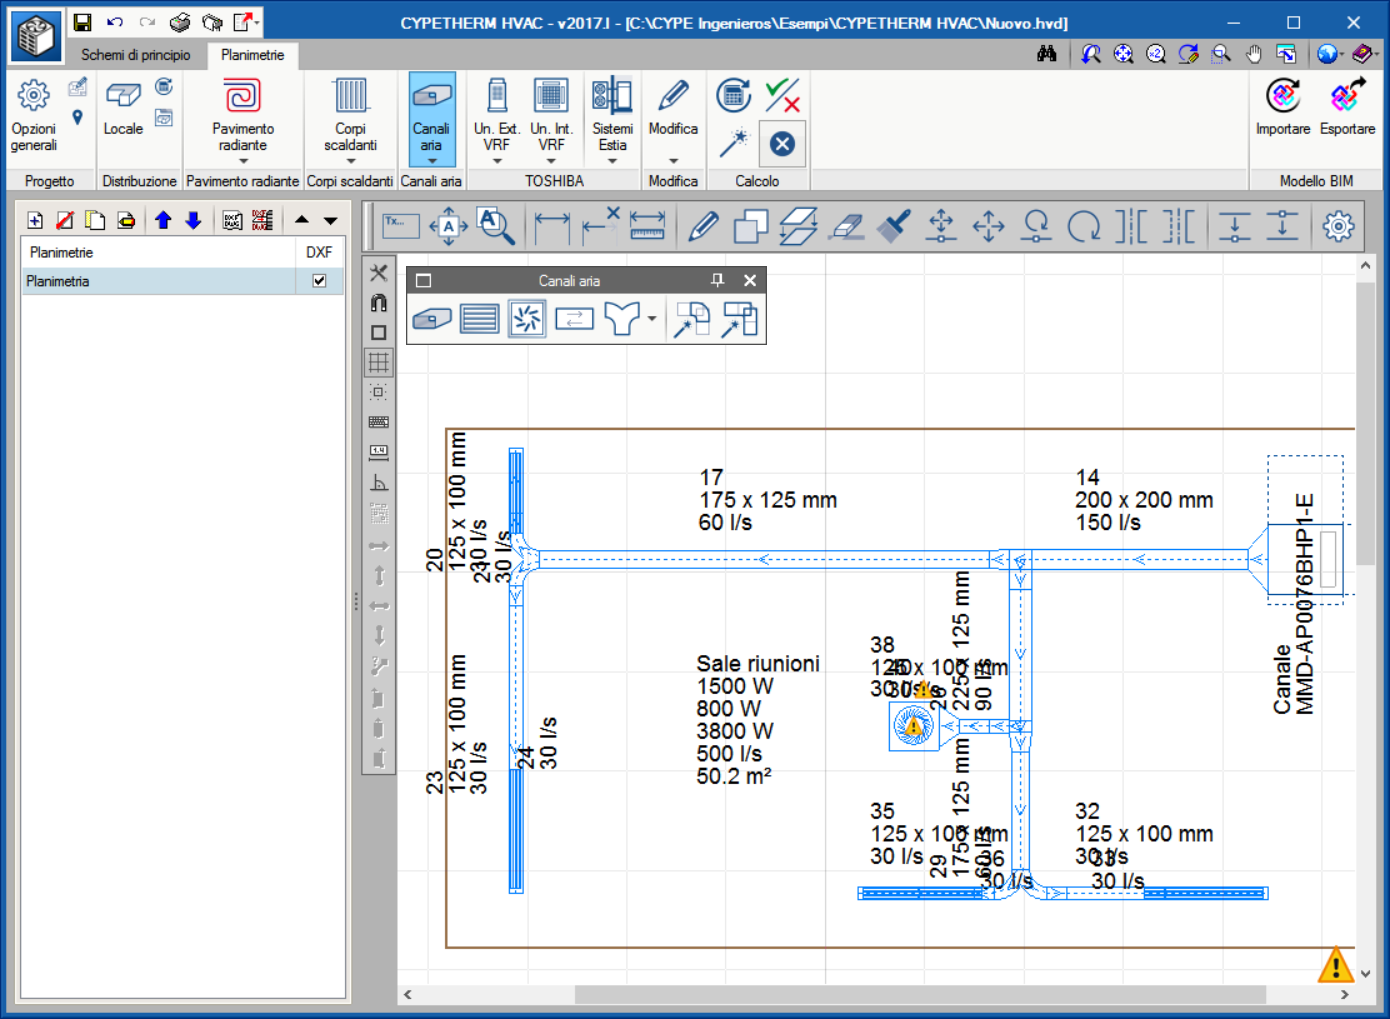
Task: Close the Canali aria floating panel
Action: tap(750, 281)
